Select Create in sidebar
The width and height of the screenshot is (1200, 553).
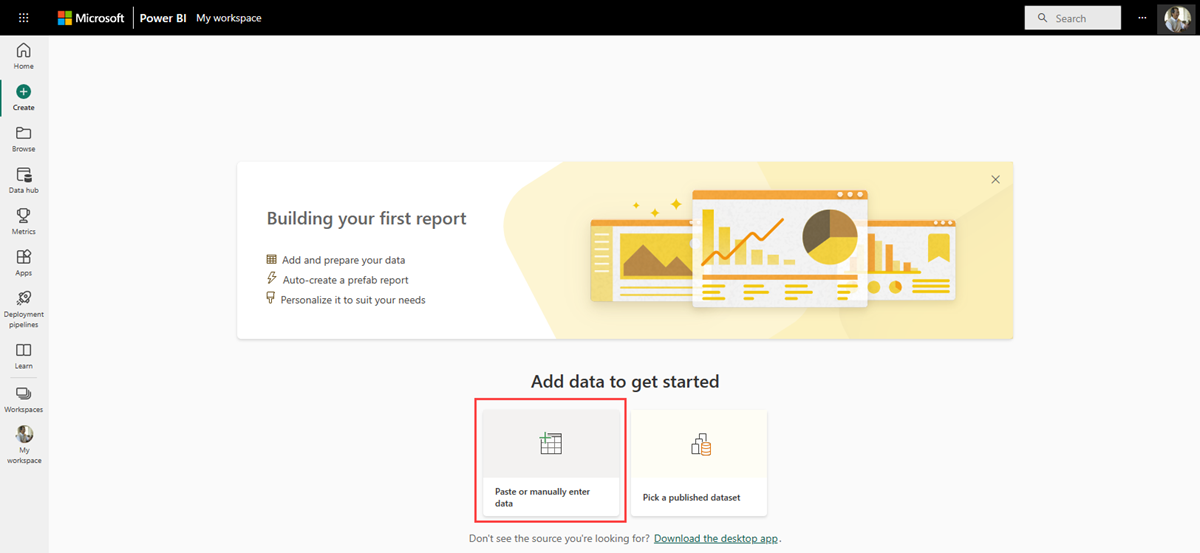pyautogui.click(x=24, y=98)
